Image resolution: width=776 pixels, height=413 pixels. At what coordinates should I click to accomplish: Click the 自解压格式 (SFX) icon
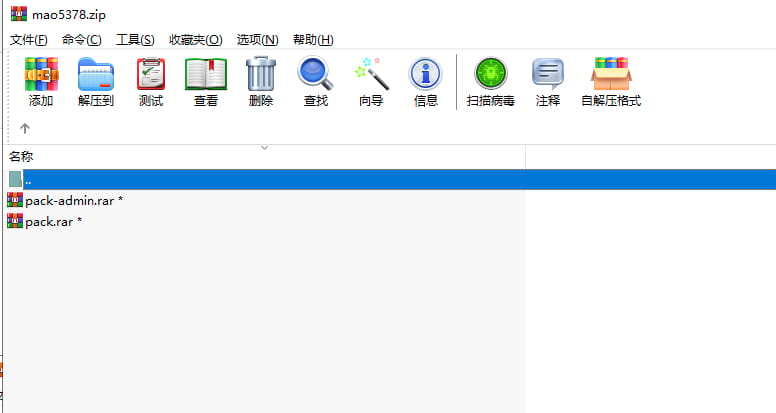coord(611,74)
